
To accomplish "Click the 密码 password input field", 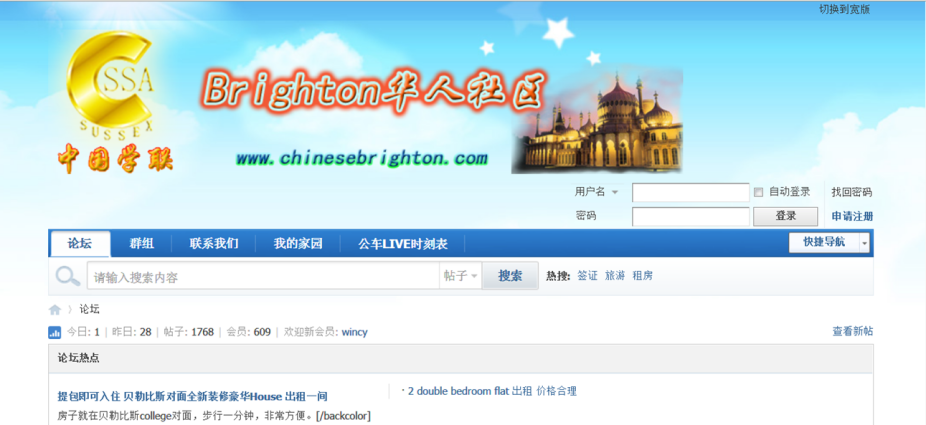I will (x=690, y=217).
